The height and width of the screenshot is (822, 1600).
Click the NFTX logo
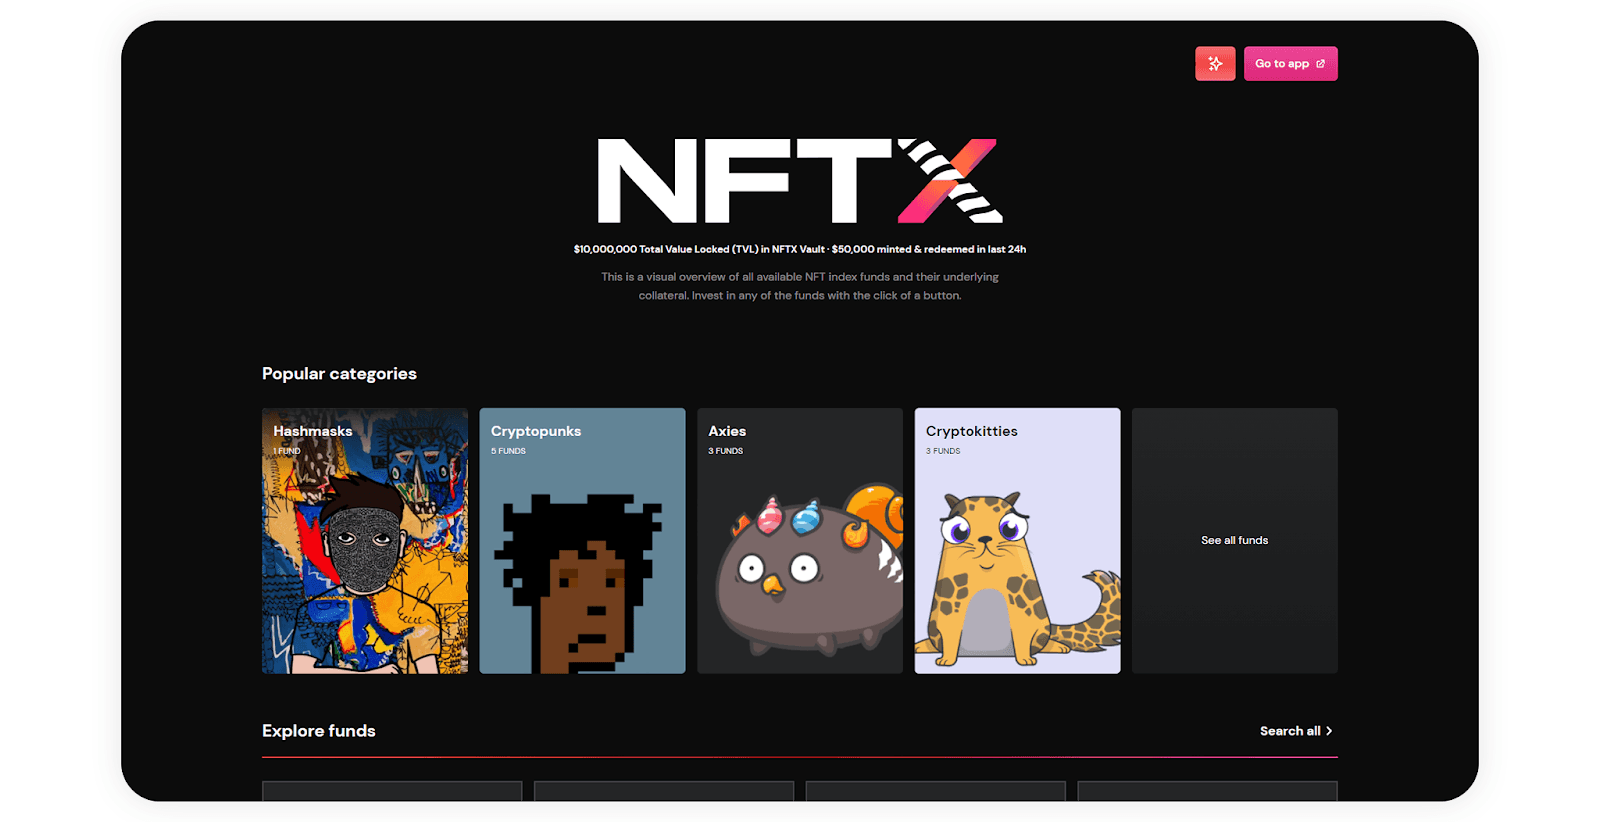click(x=799, y=181)
